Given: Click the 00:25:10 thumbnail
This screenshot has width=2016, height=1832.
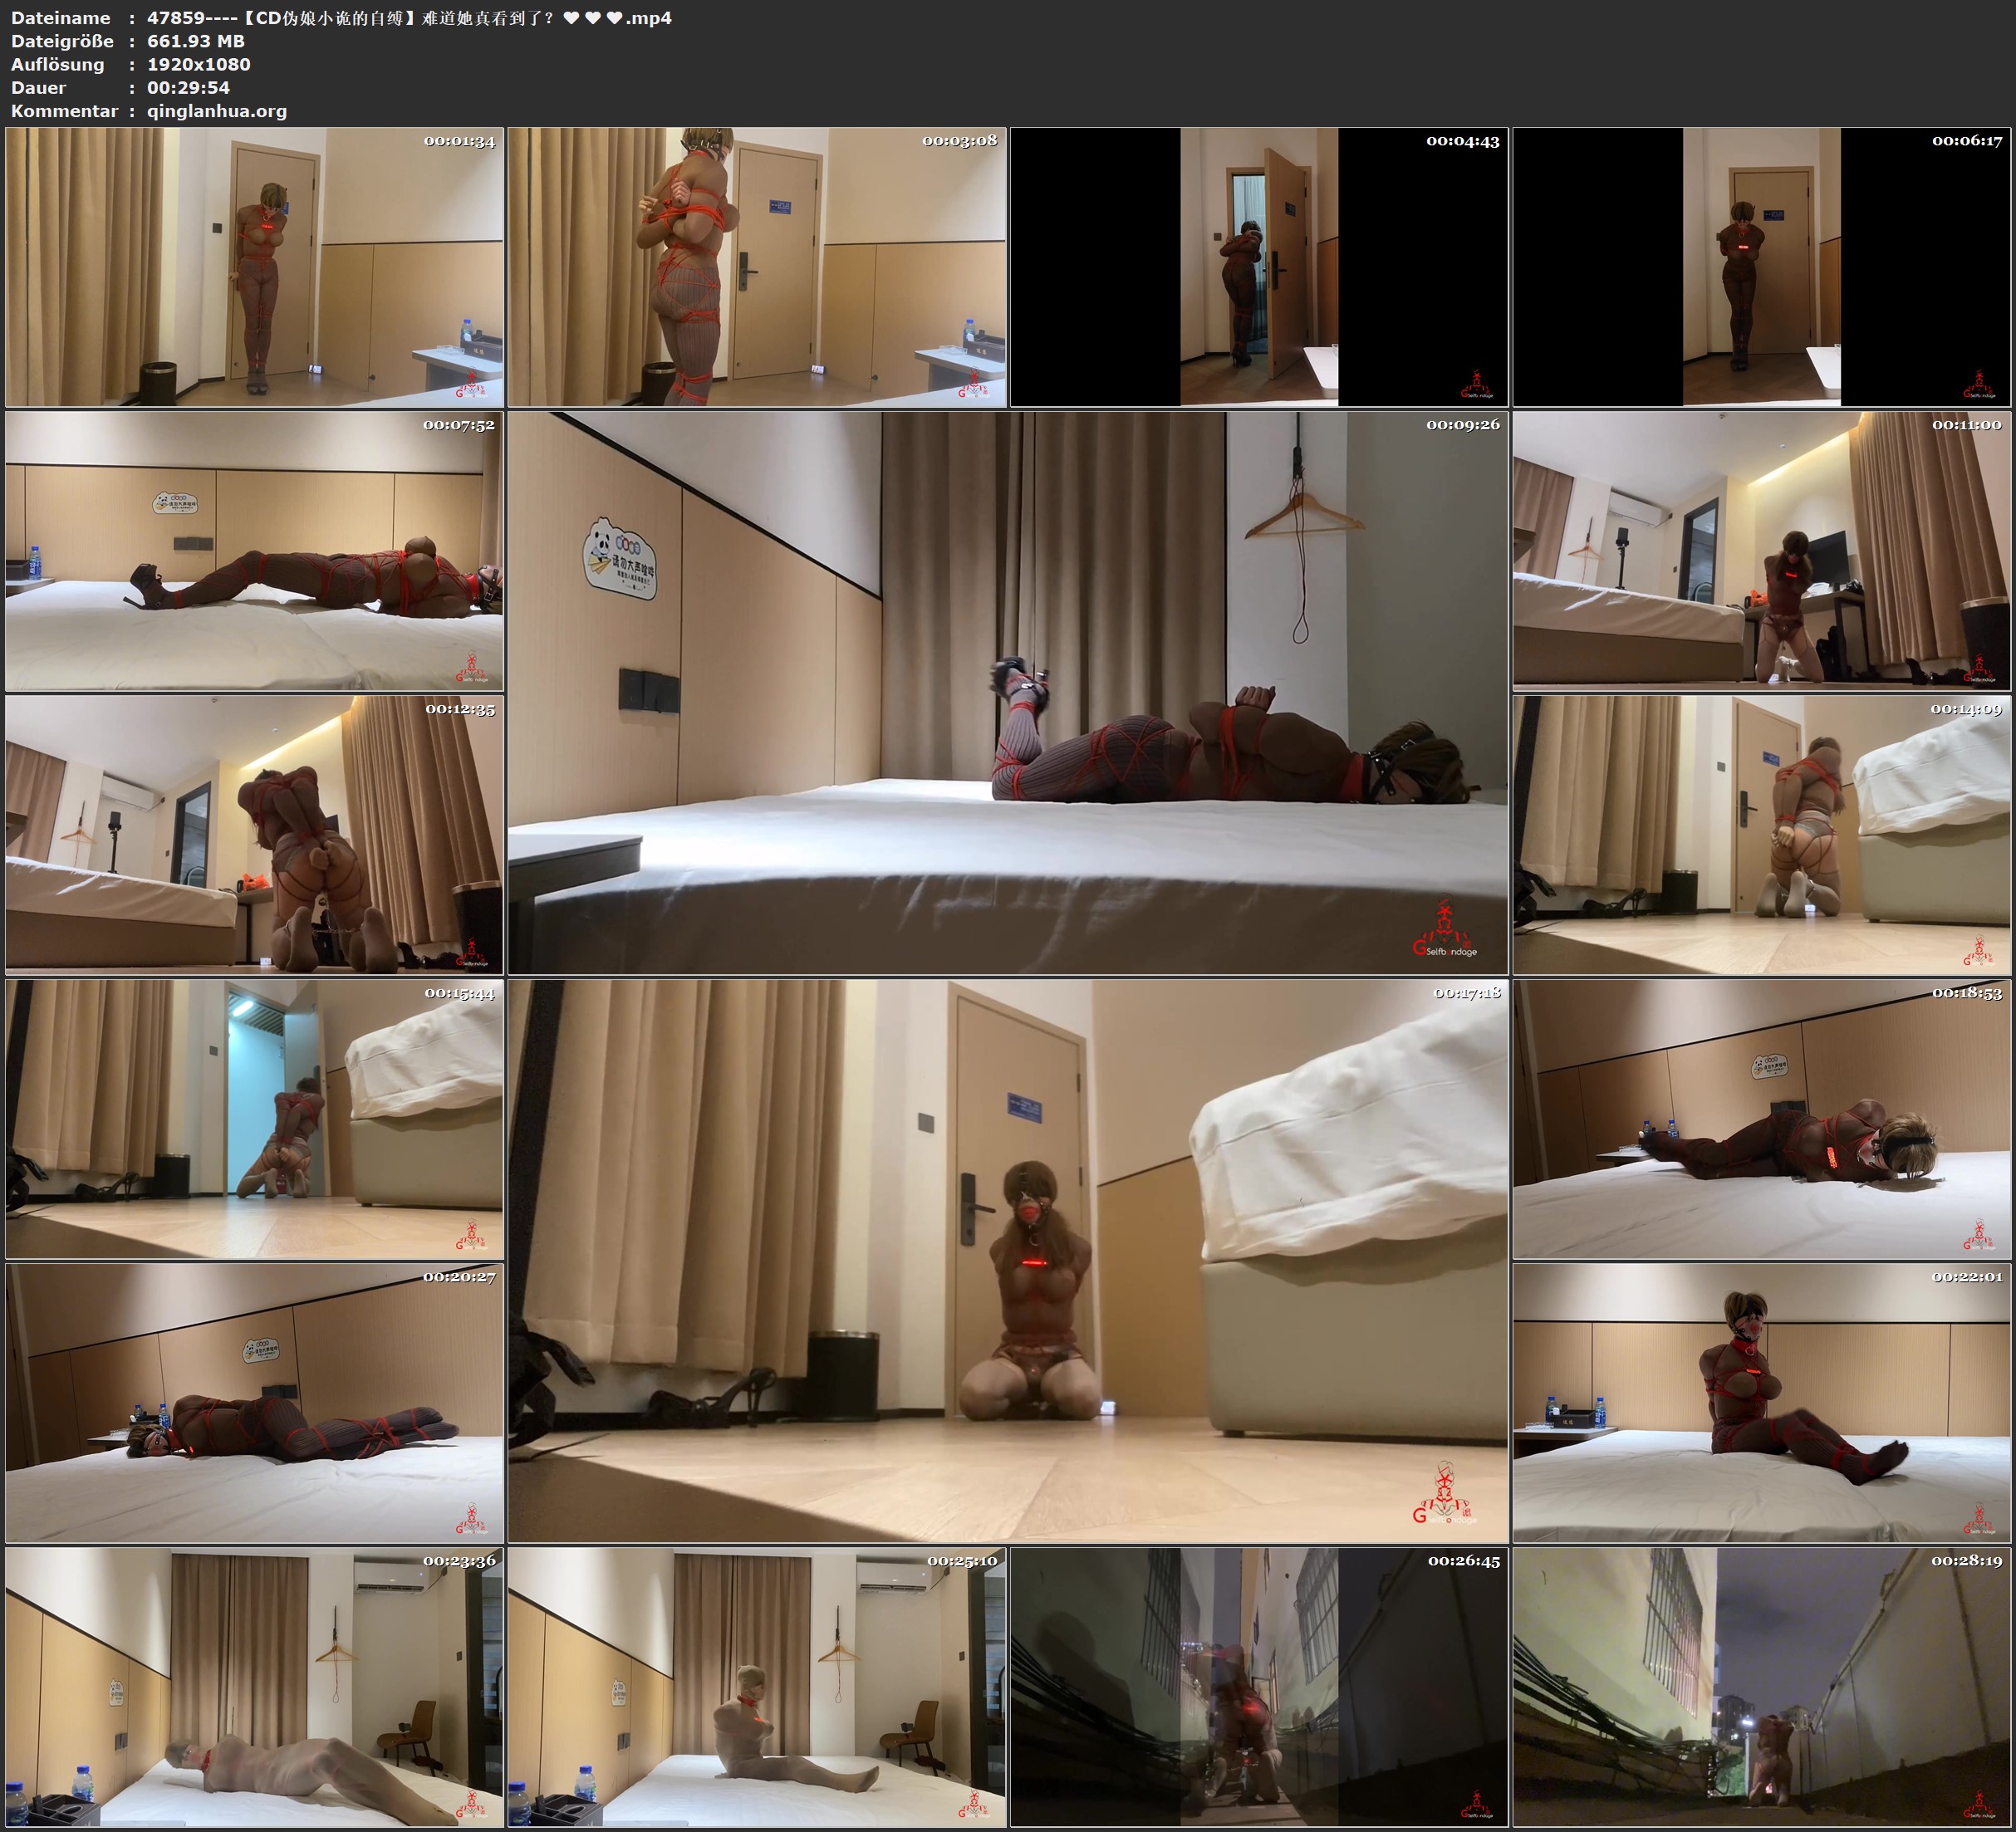Looking at the screenshot, I should (x=757, y=1687).
